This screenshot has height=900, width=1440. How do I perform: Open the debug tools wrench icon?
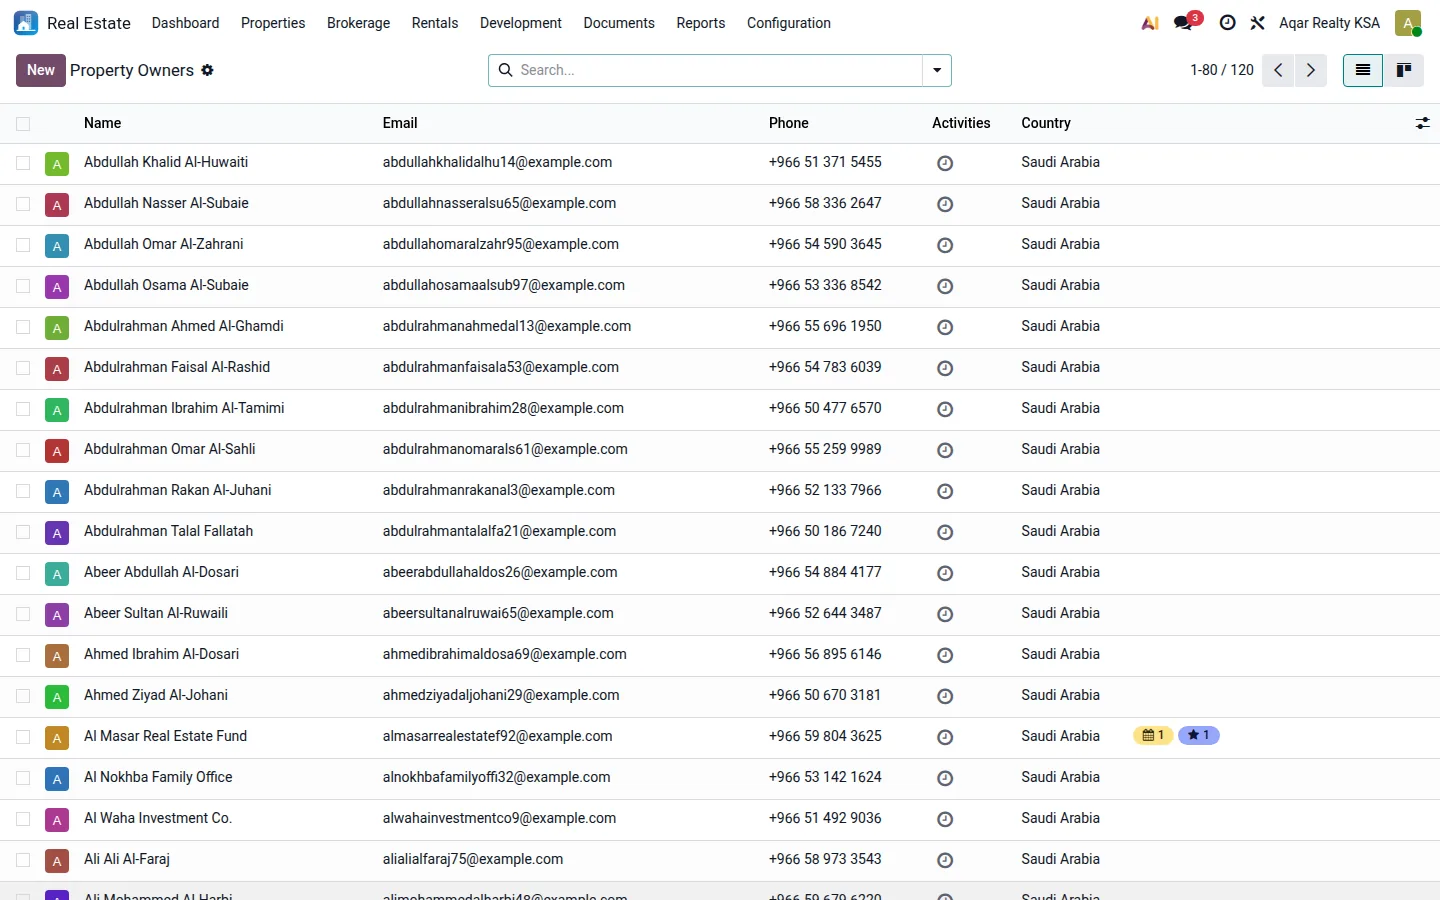click(x=1258, y=23)
